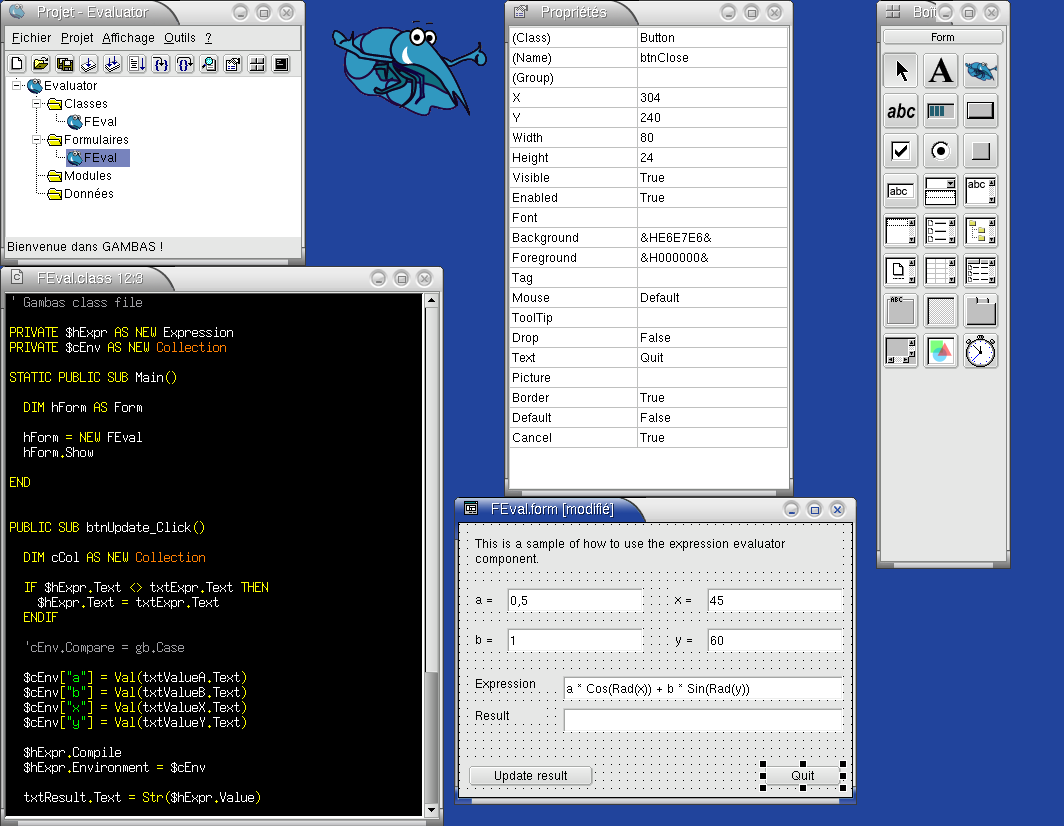Open the Projet menu
1064x826 pixels.
point(77,38)
